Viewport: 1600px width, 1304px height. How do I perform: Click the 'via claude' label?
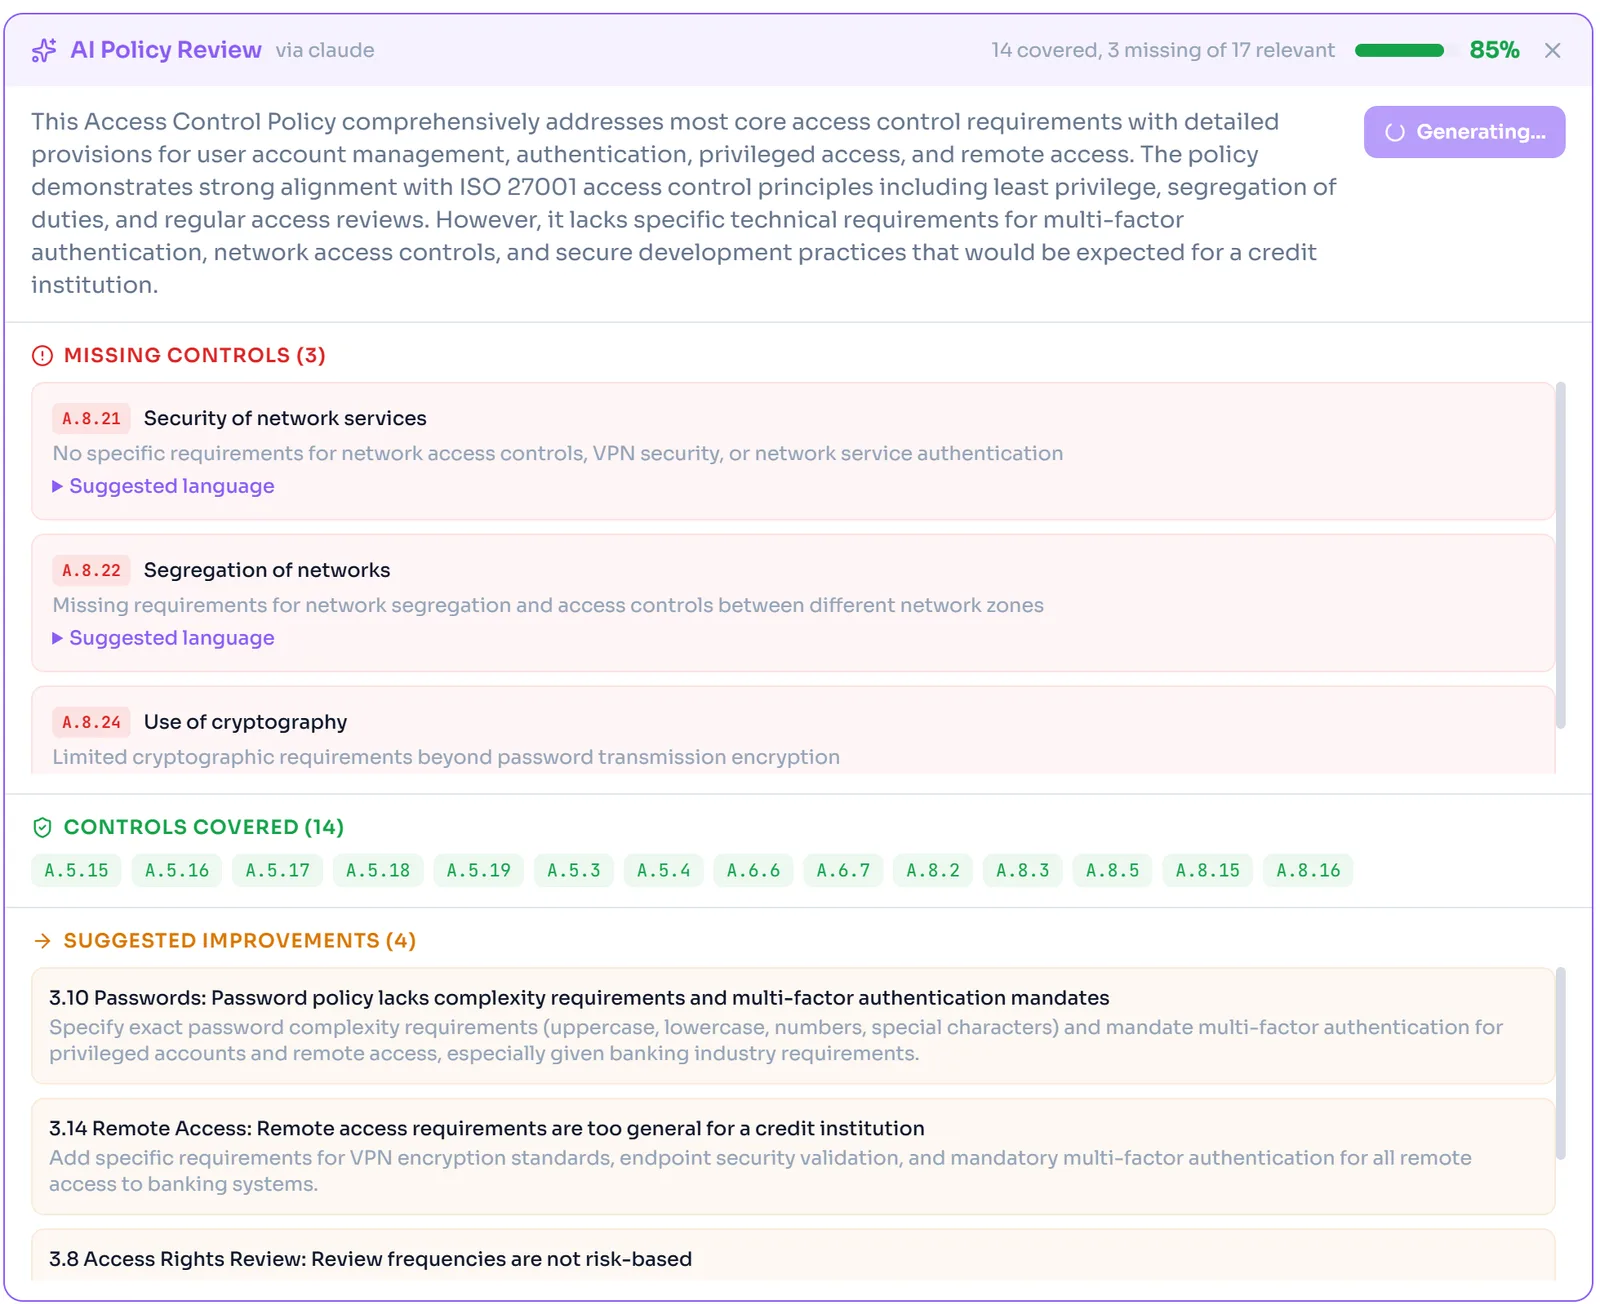325,50
